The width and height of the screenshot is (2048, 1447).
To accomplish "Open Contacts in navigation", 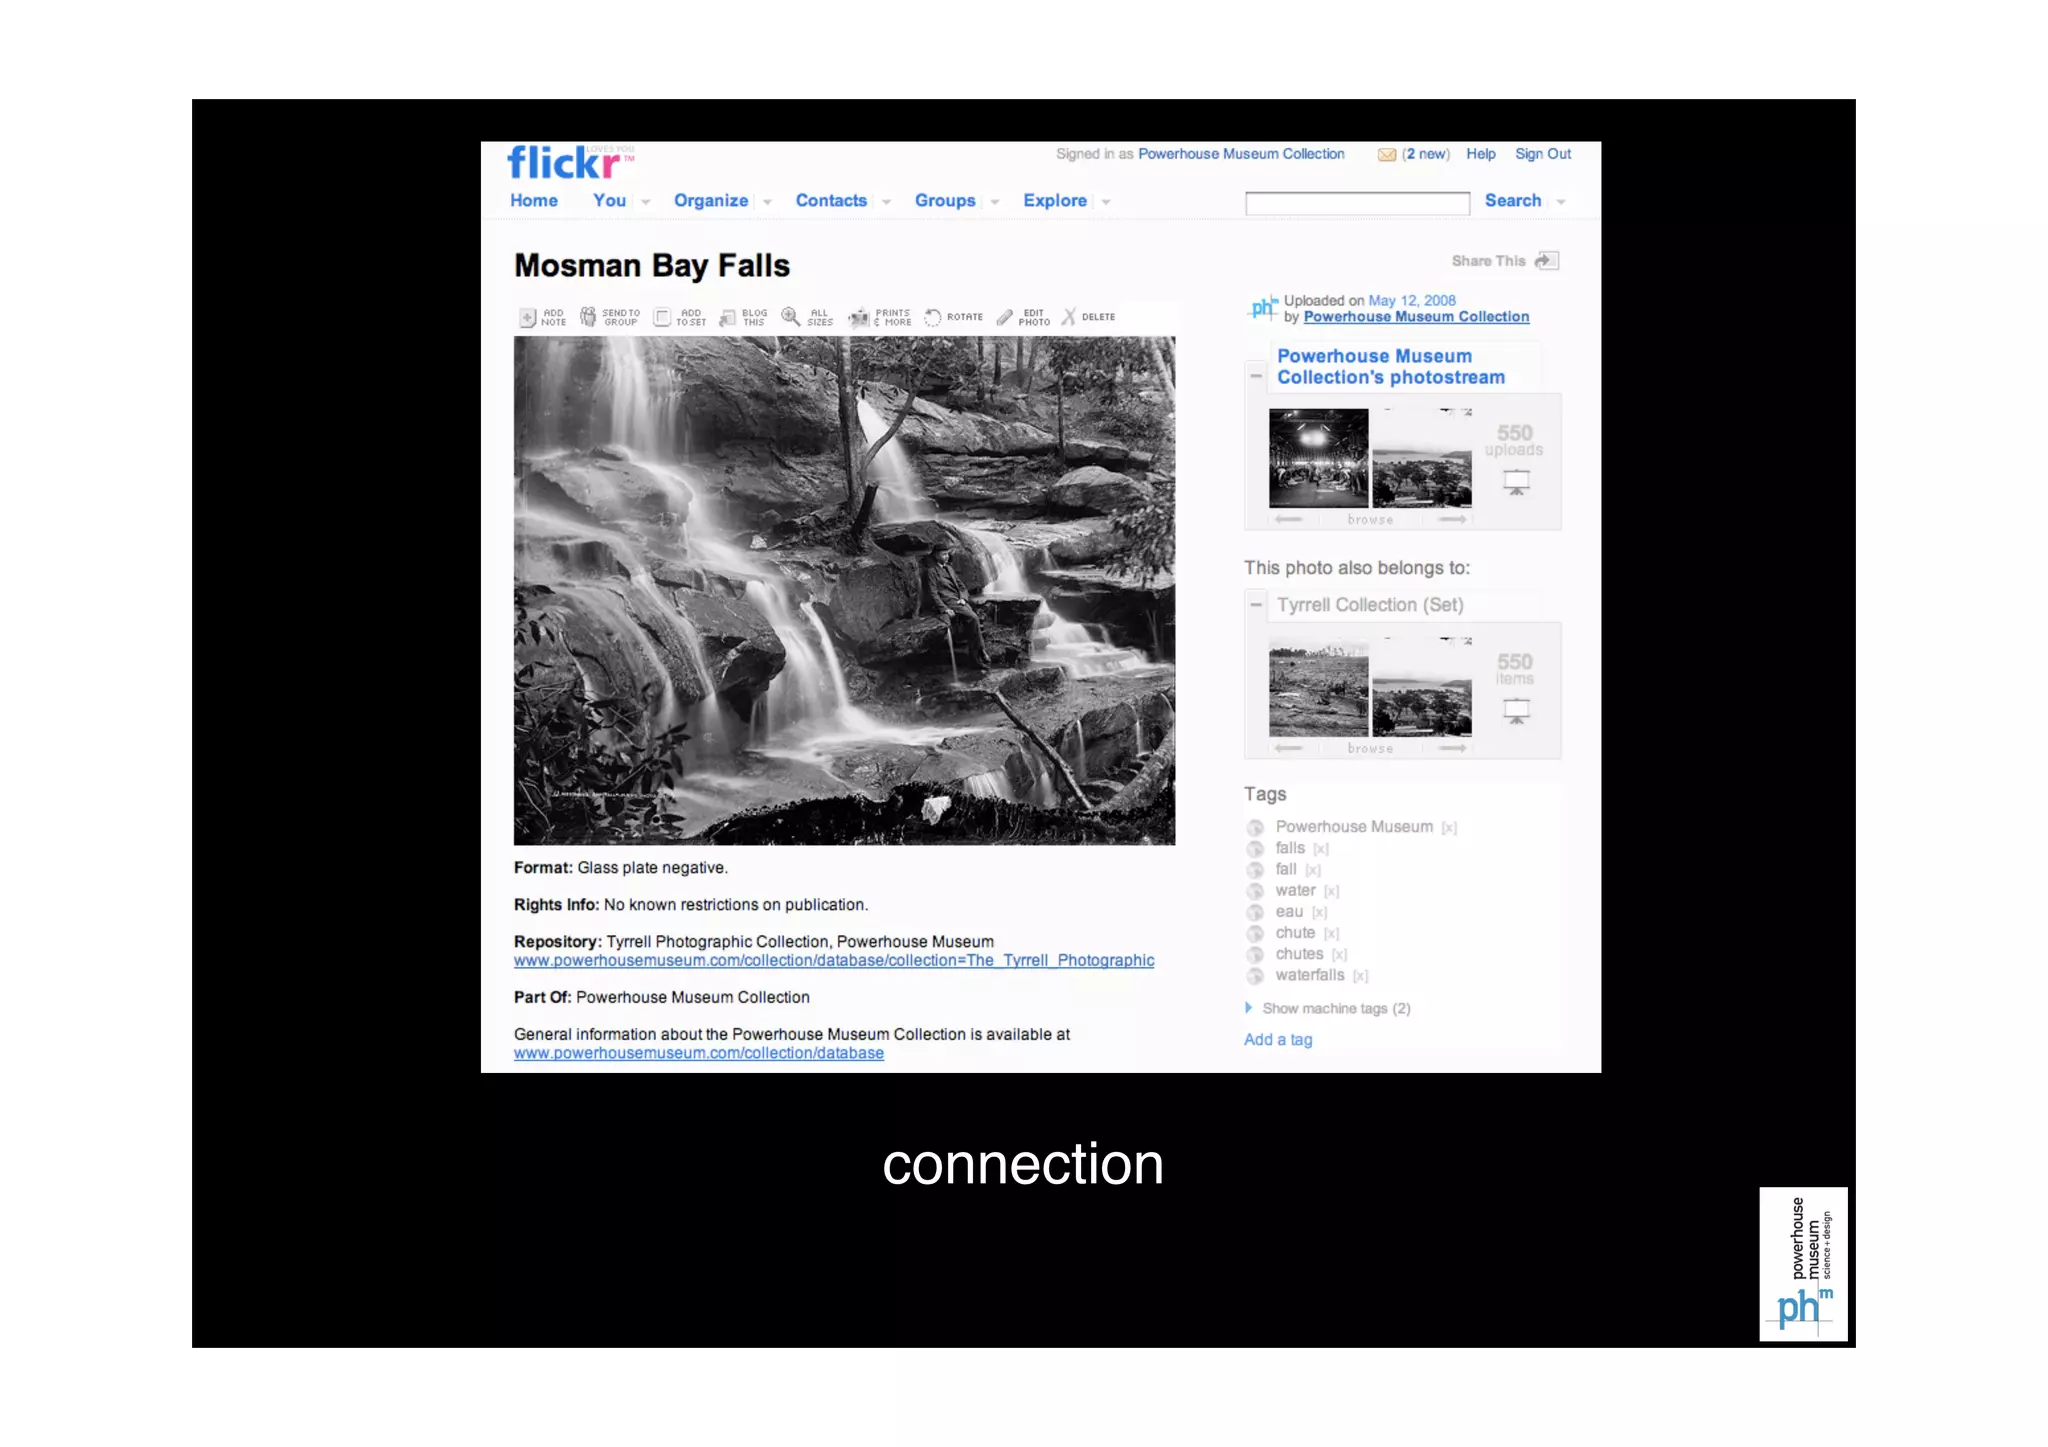I will point(831,201).
